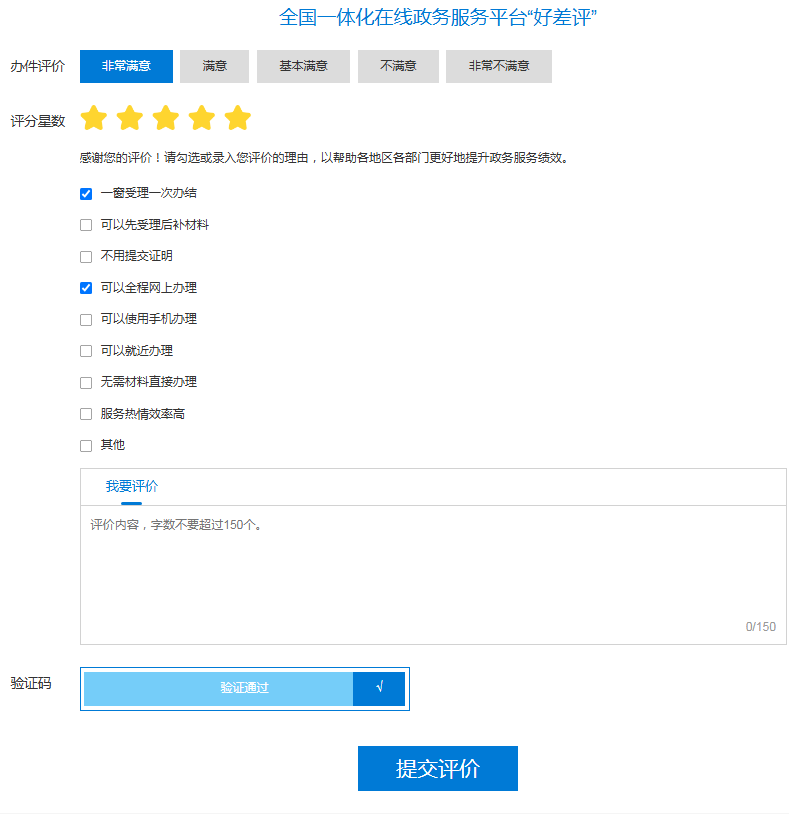Select the 非常满意 rating button
Image resolution: width=789 pixels, height=814 pixels.
coord(126,66)
